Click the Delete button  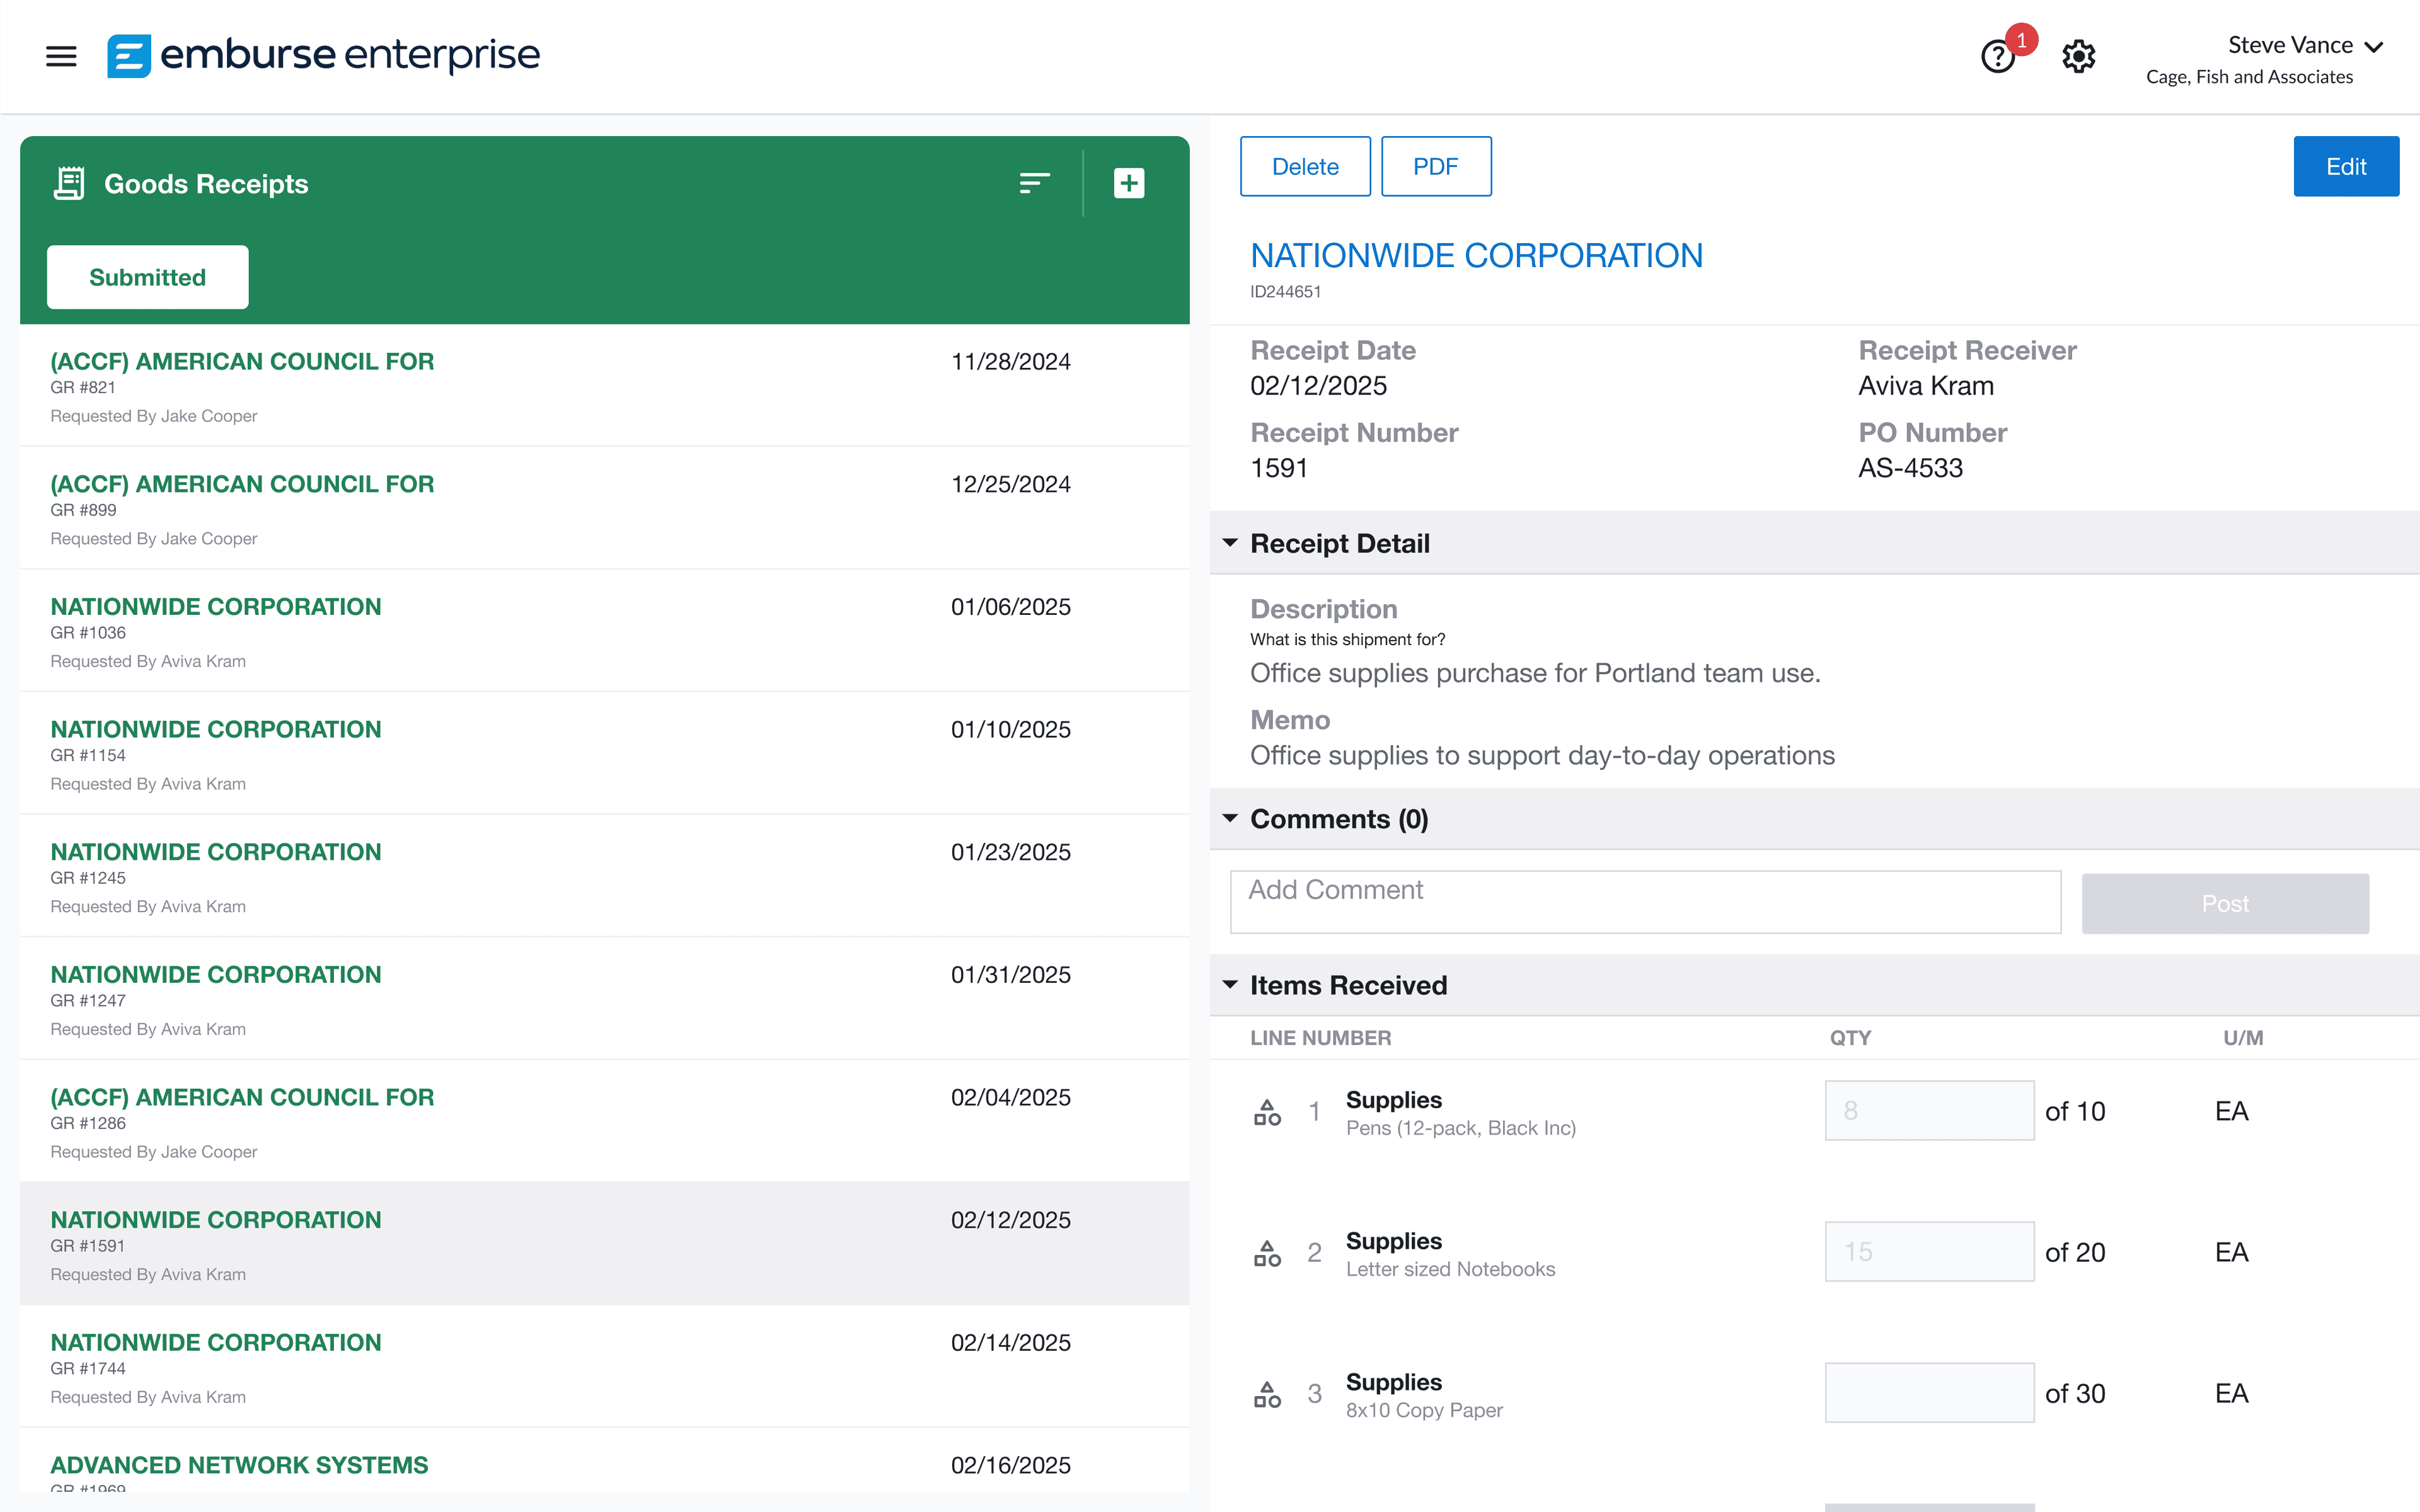(1305, 166)
